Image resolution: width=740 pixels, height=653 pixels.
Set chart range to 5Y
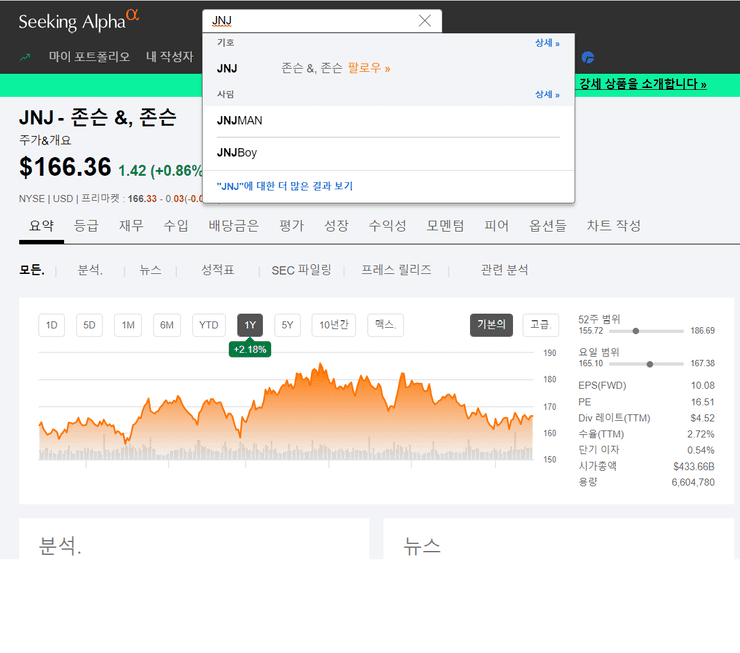pyautogui.click(x=287, y=325)
